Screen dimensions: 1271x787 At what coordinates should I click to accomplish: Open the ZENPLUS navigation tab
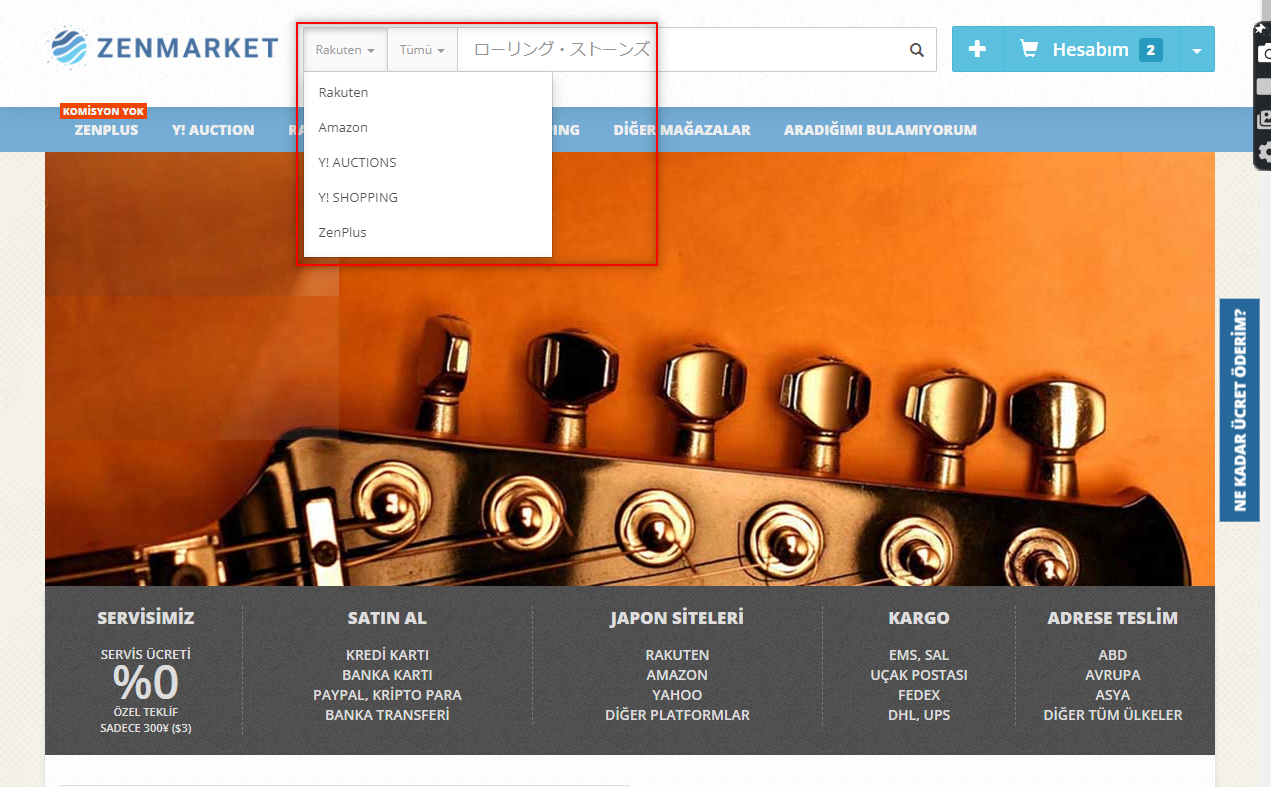pyautogui.click(x=106, y=130)
